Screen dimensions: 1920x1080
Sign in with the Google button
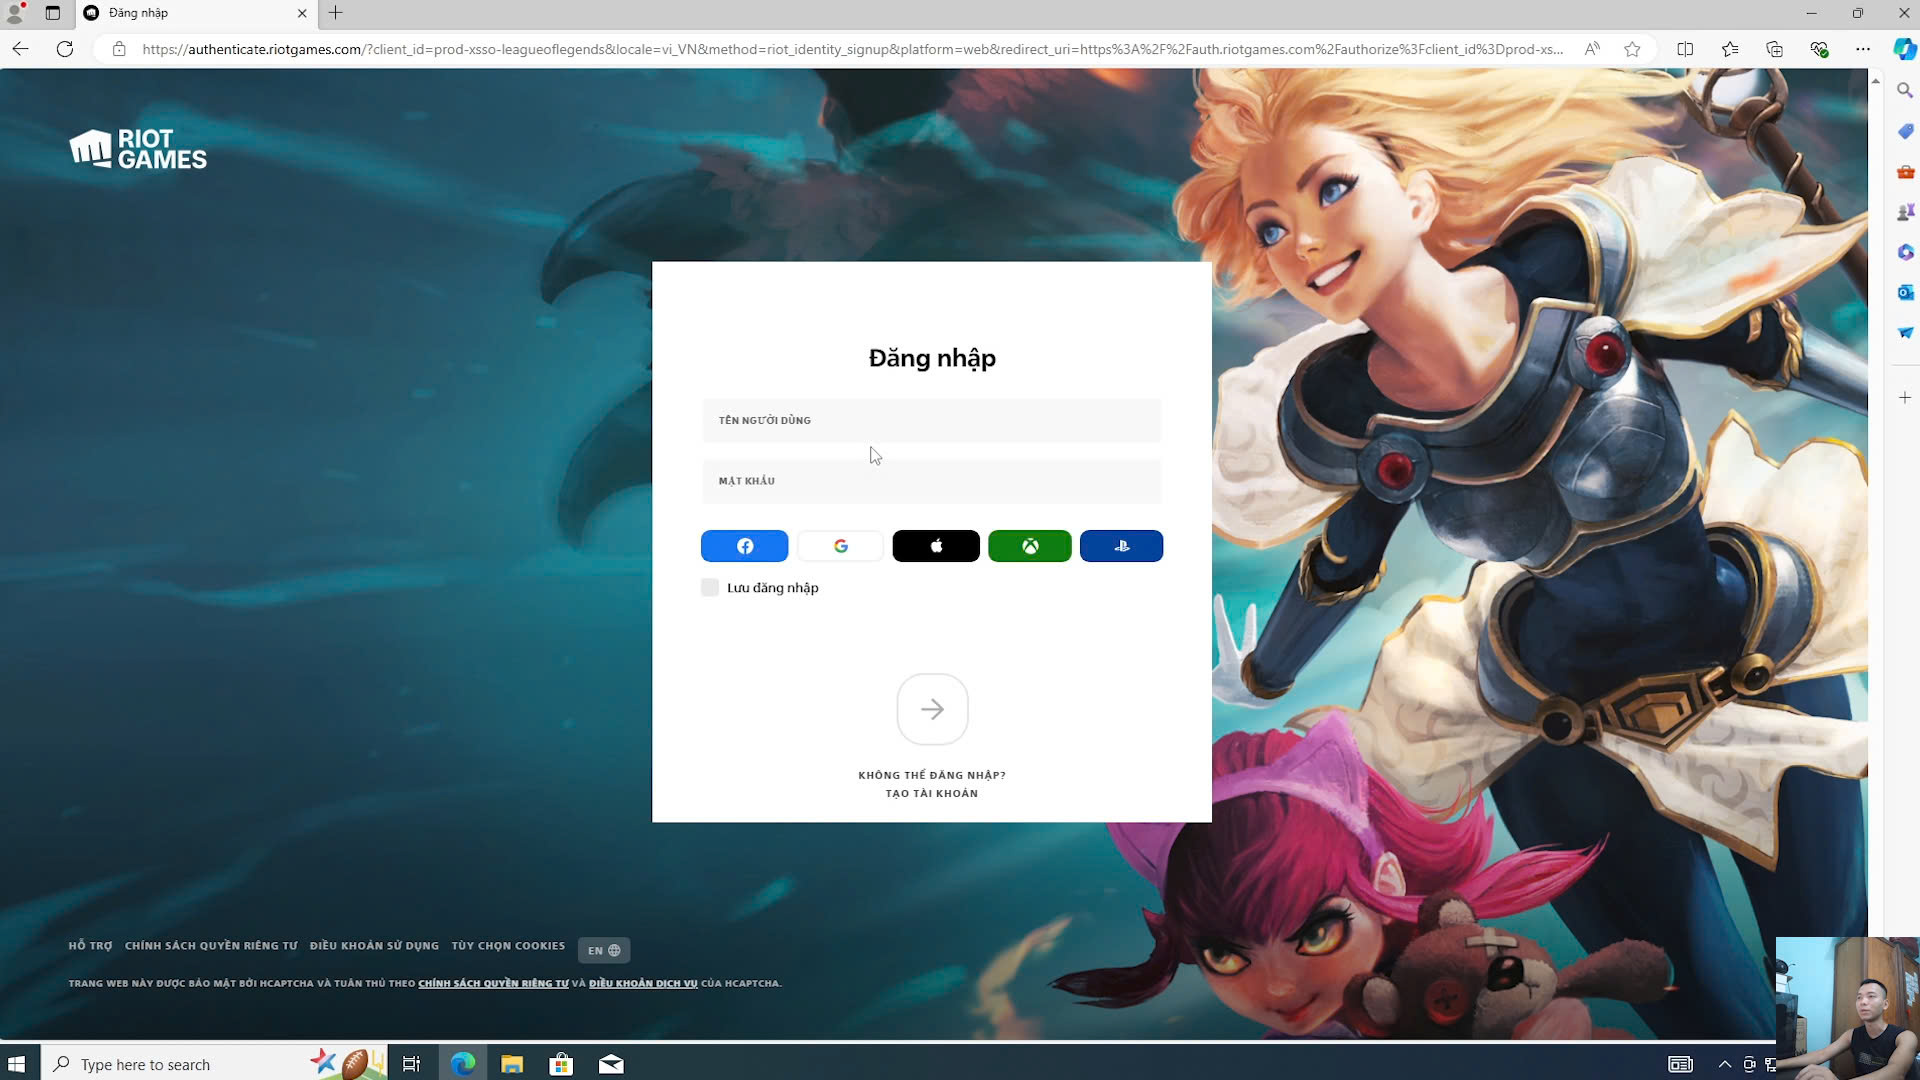pyautogui.click(x=840, y=546)
